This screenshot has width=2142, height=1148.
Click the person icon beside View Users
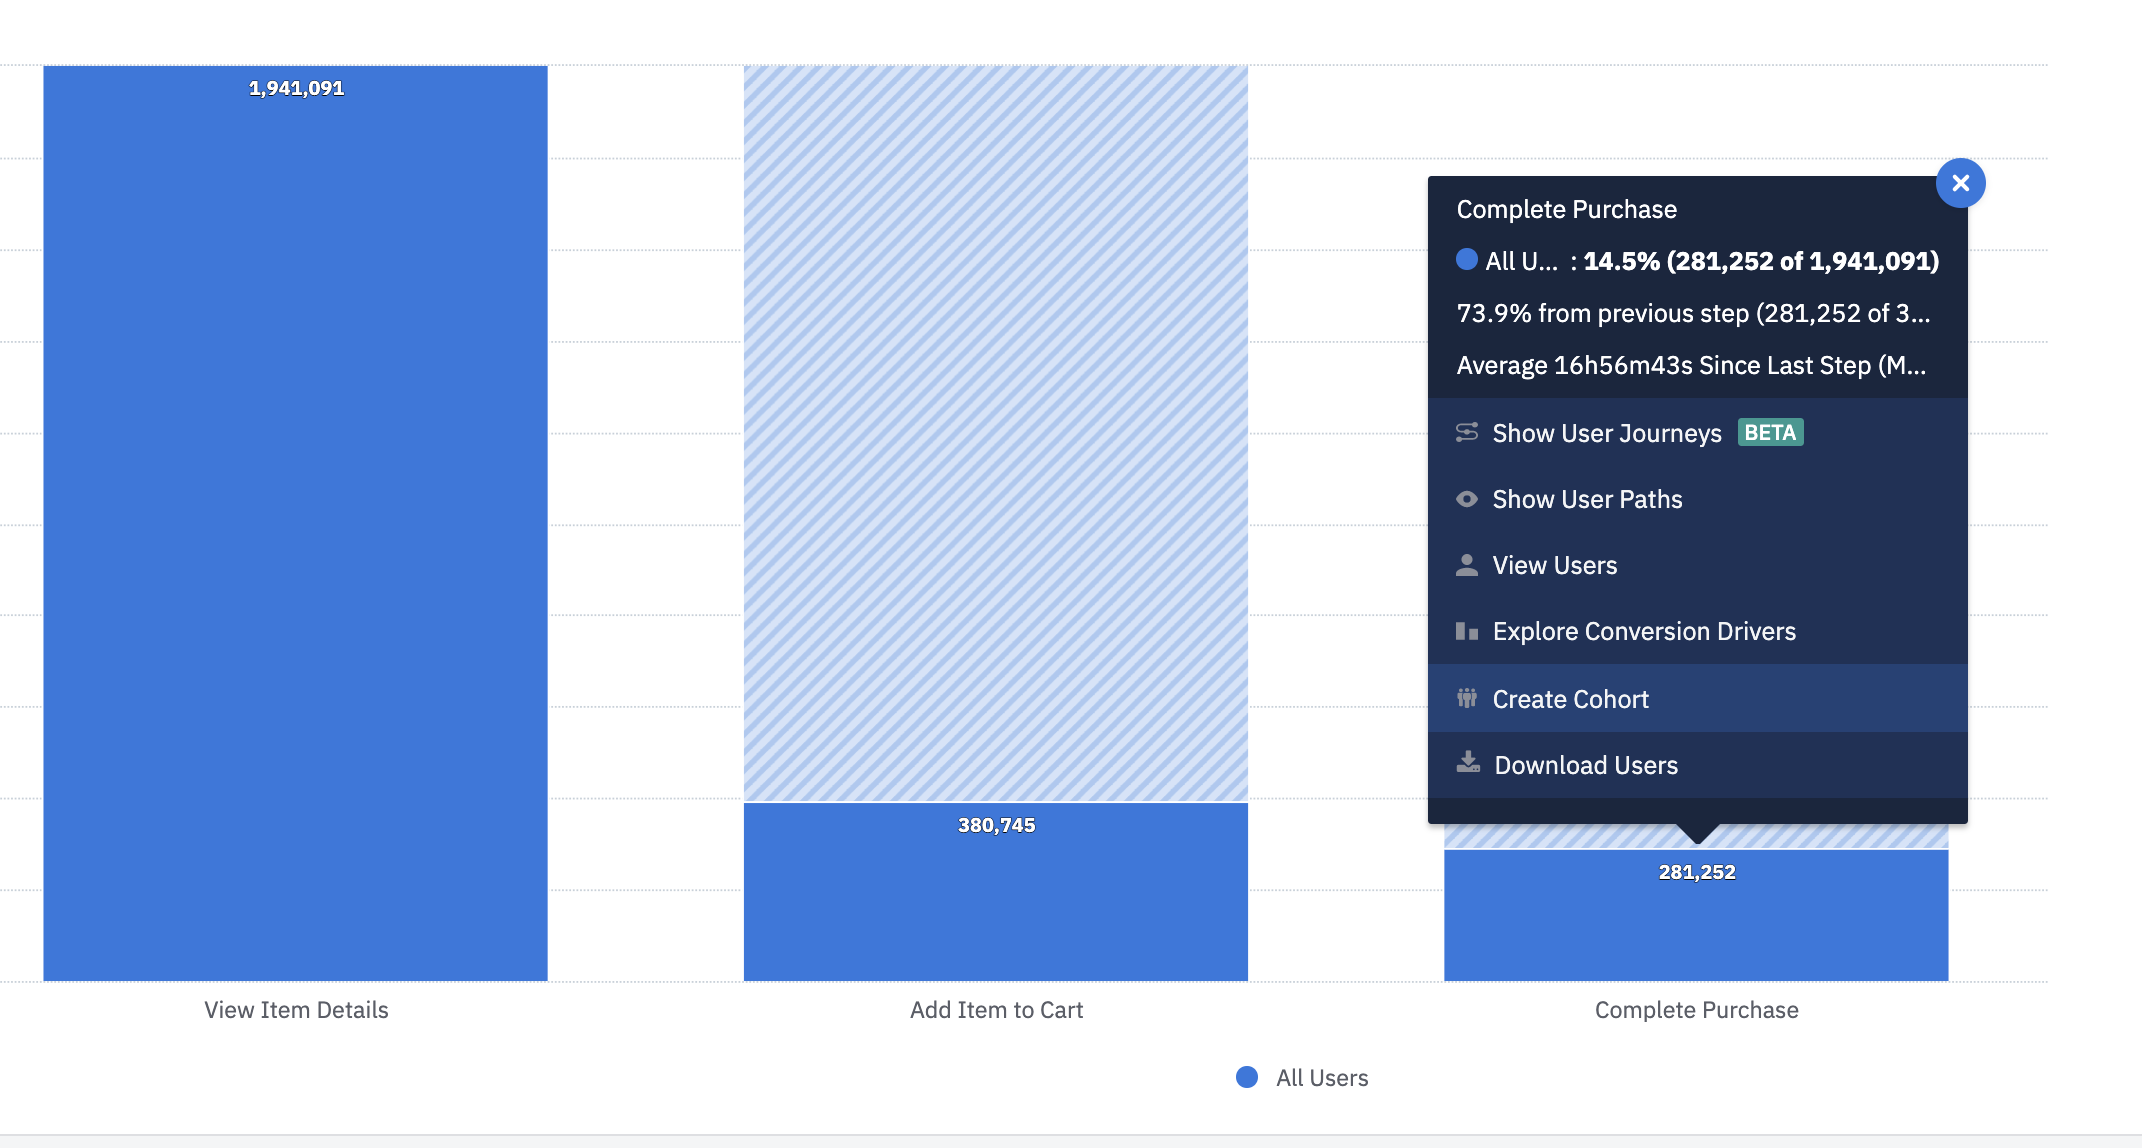tap(1467, 565)
